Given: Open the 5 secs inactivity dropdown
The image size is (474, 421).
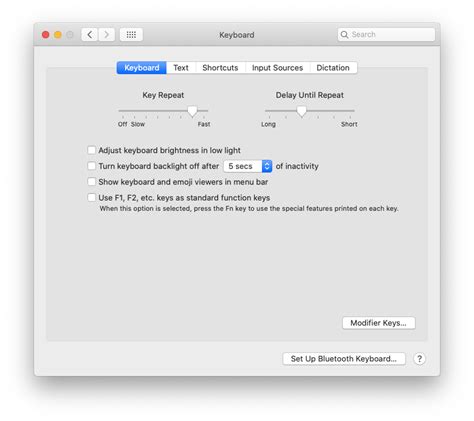Looking at the screenshot, I should point(248,166).
